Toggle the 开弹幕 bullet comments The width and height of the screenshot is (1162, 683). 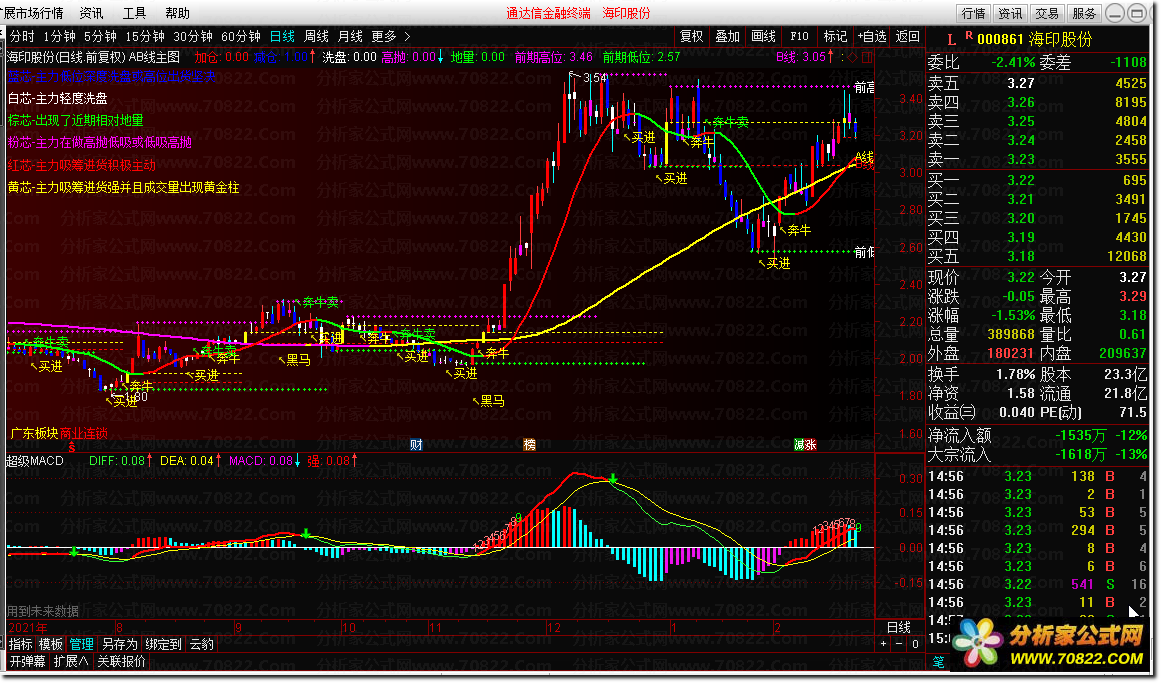(27, 661)
